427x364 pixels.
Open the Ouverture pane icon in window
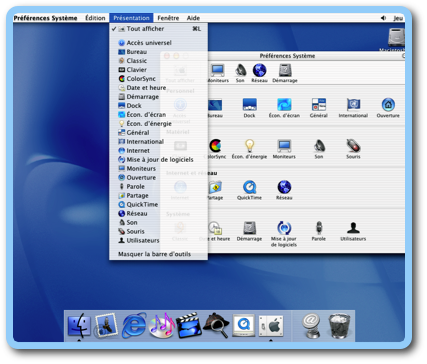[388, 105]
